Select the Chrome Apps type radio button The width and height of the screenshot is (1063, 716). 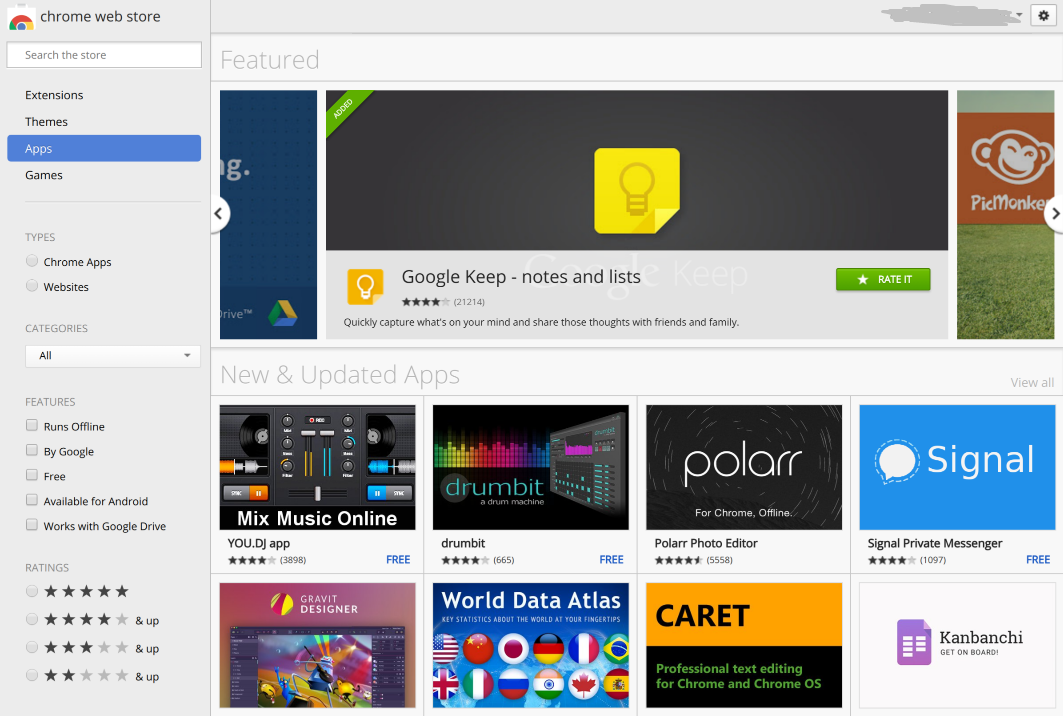click(x=32, y=261)
